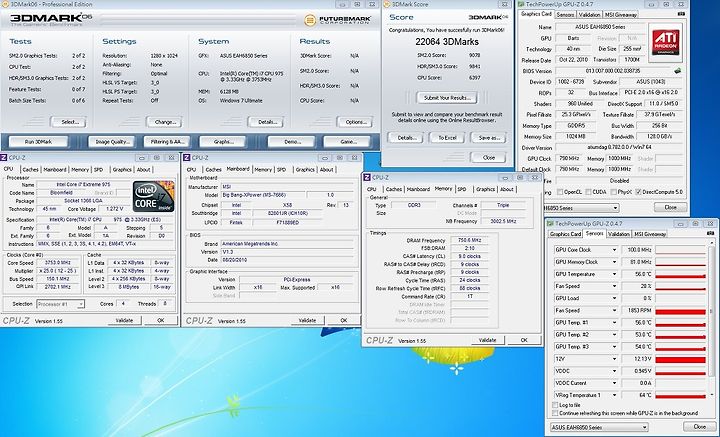Image resolution: width=720 pixels, height=437 pixels.
Task: Click the Select... button under Tests
Action: (x=68, y=122)
